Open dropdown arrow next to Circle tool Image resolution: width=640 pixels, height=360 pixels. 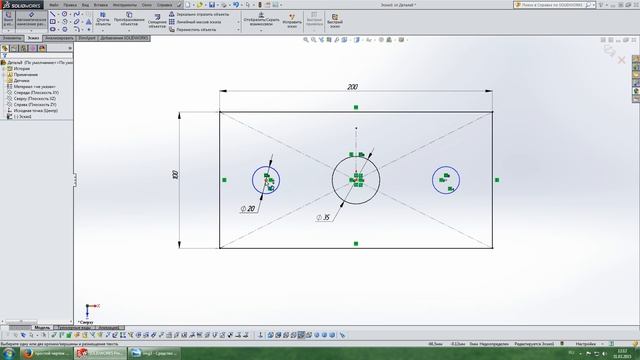click(x=70, y=14)
